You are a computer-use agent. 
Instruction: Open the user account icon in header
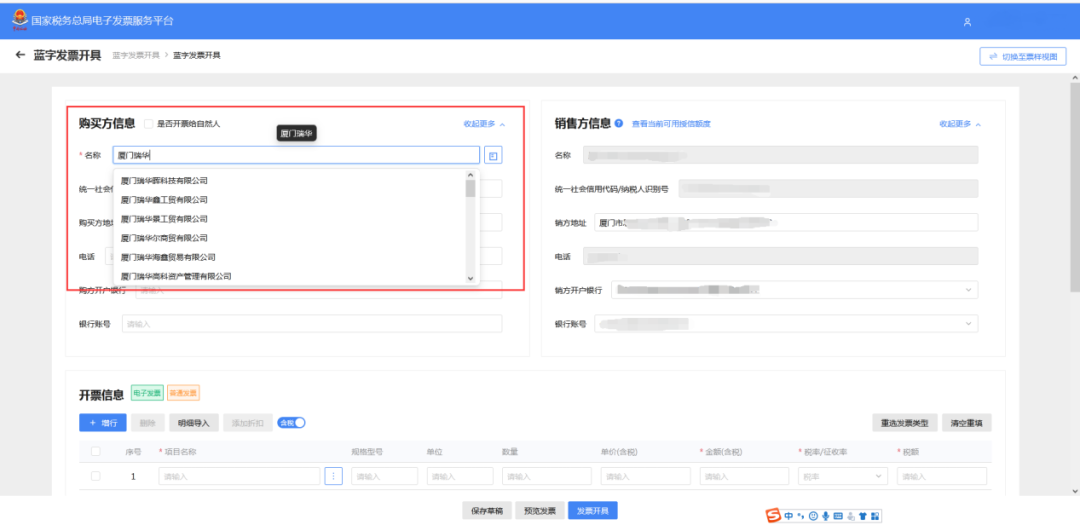click(967, 22)
